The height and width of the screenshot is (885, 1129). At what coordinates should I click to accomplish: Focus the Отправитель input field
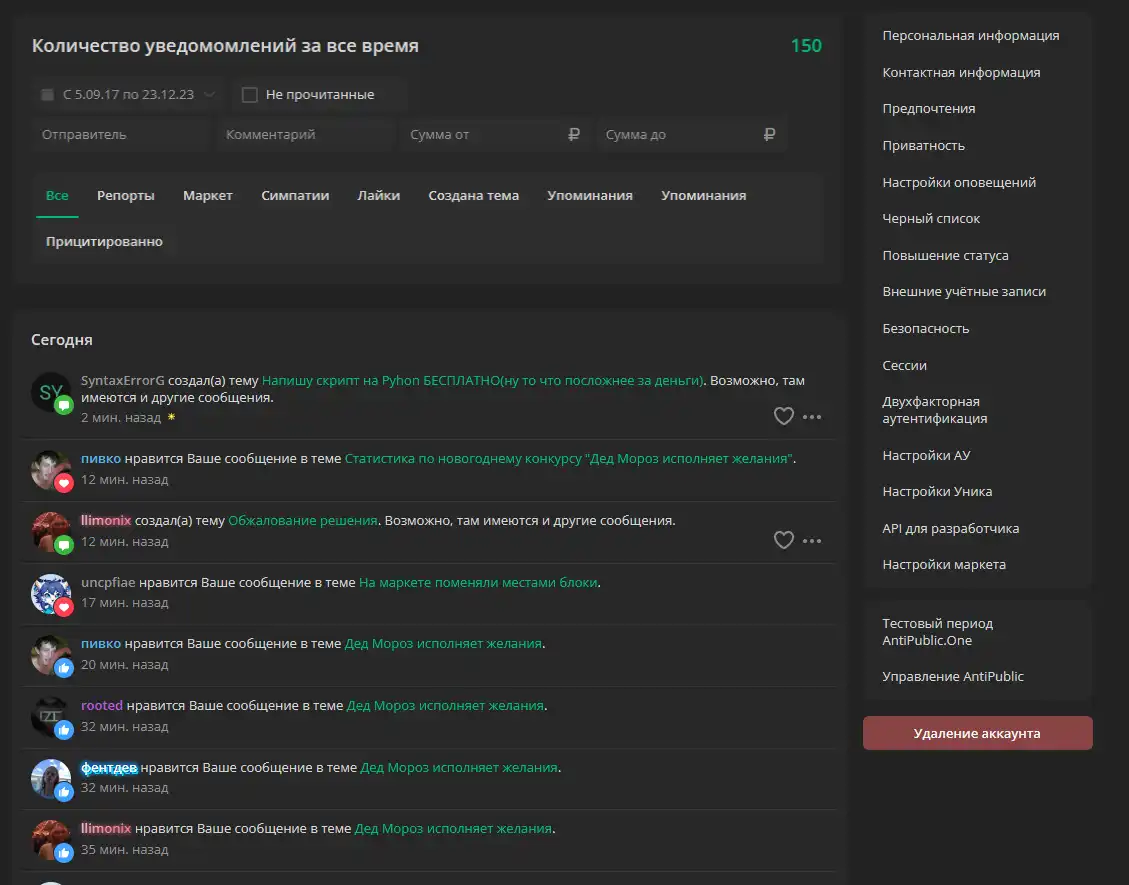(x=120, y=135)
